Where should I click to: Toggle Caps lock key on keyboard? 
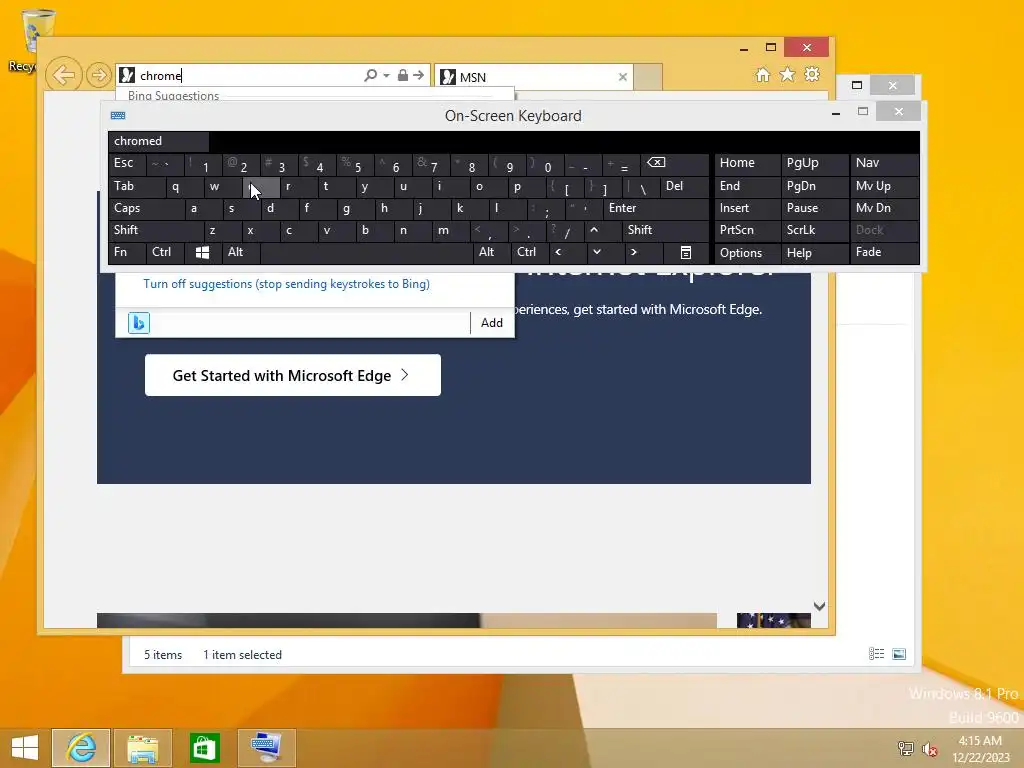point(146,208)
